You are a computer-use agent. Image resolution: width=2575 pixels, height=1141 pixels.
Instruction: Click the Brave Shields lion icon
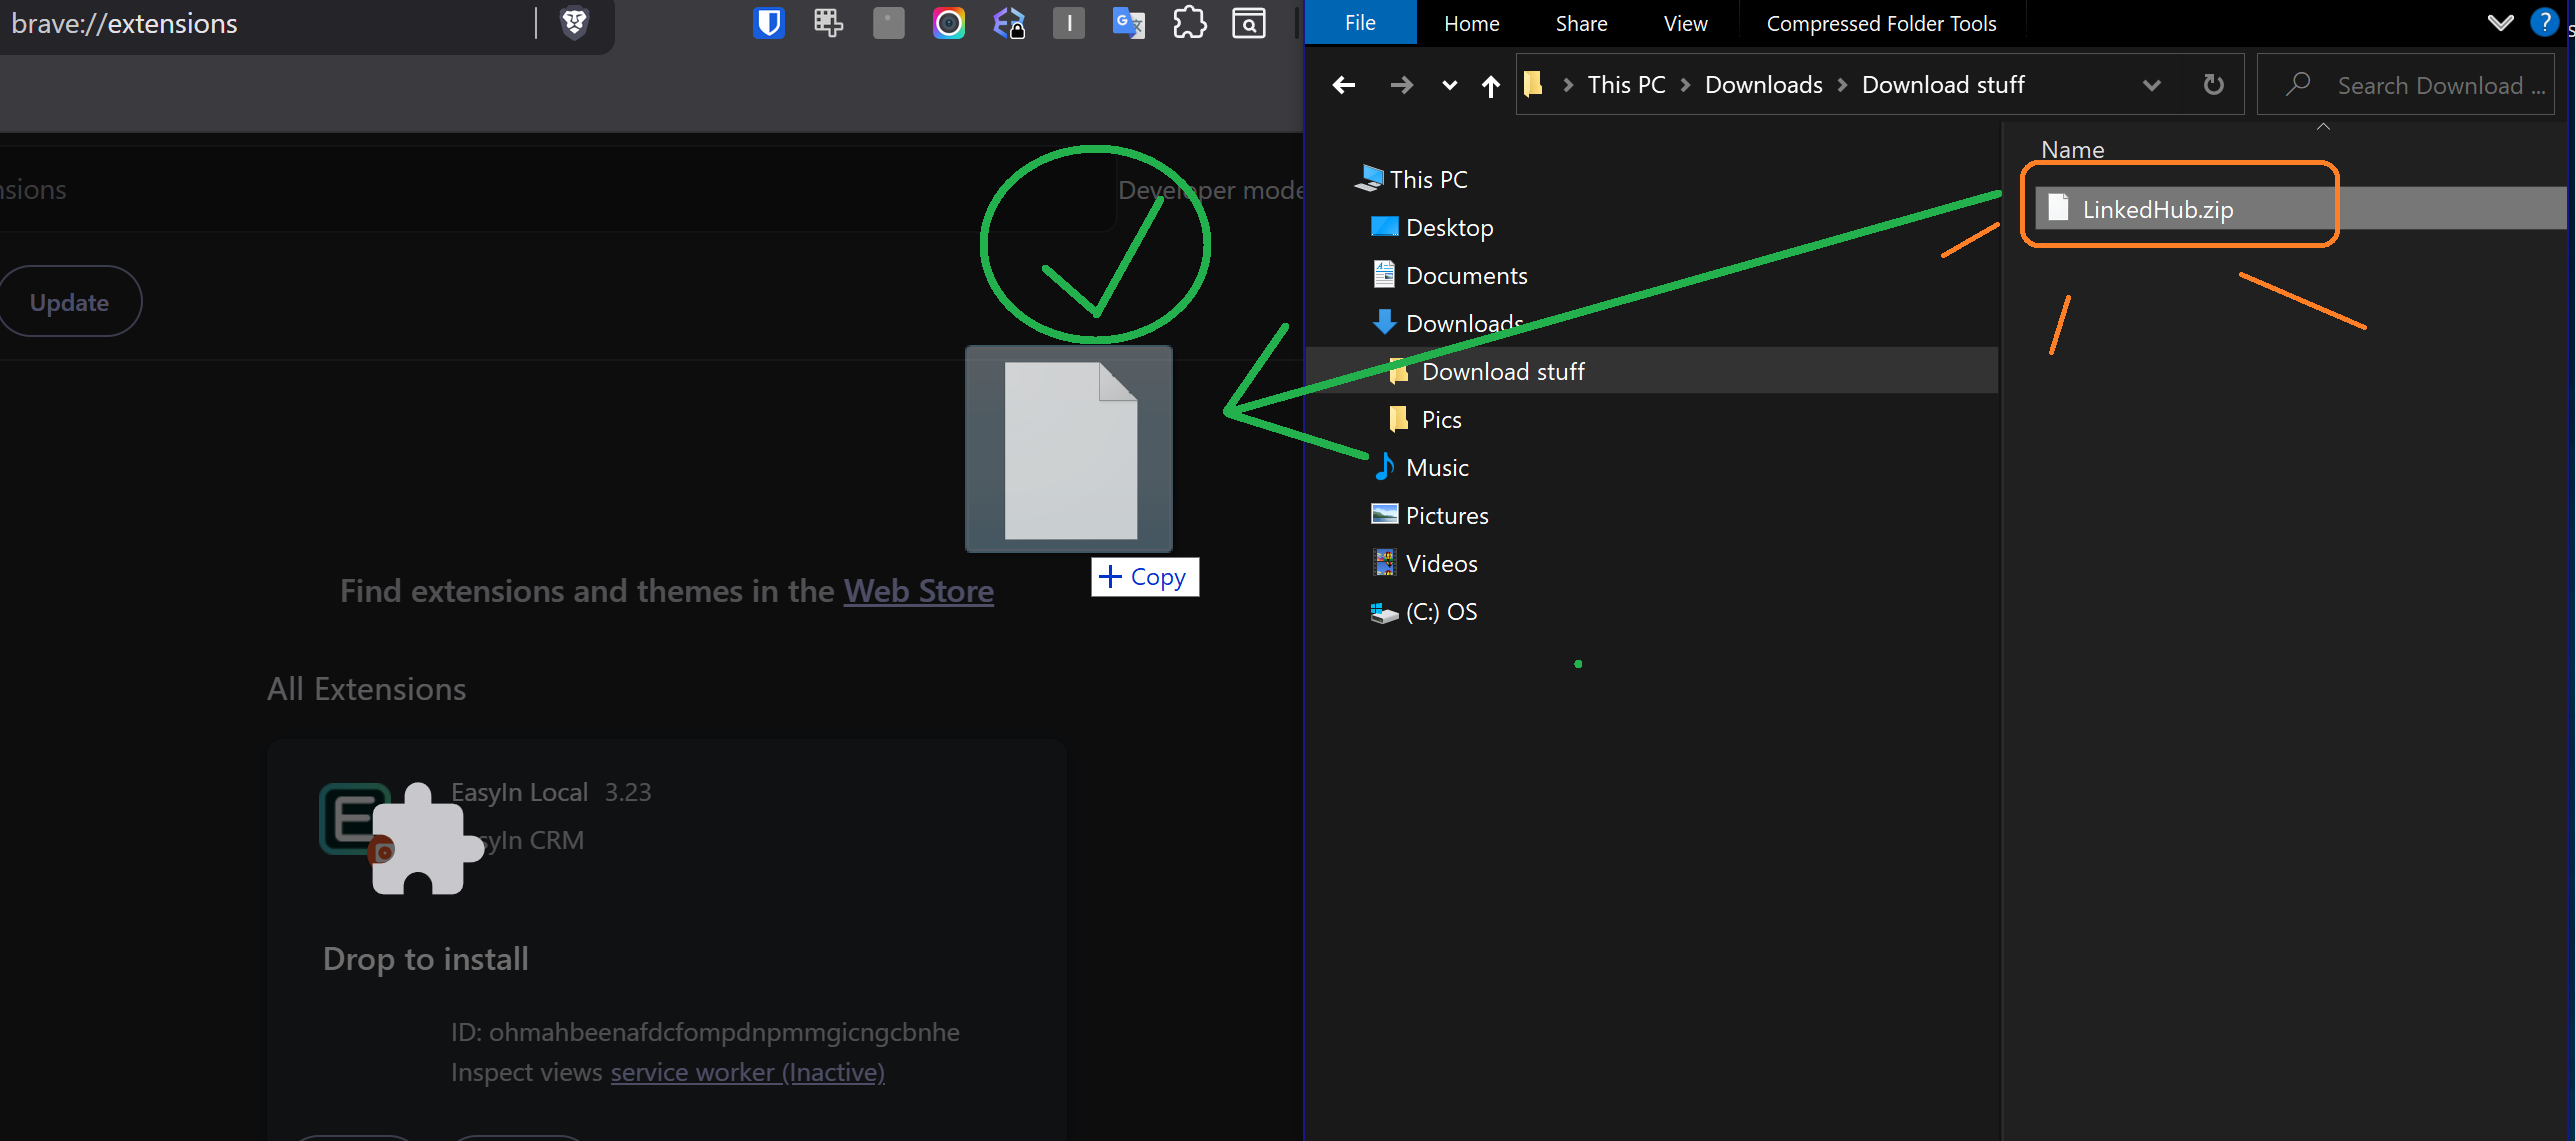coord(574,22)
